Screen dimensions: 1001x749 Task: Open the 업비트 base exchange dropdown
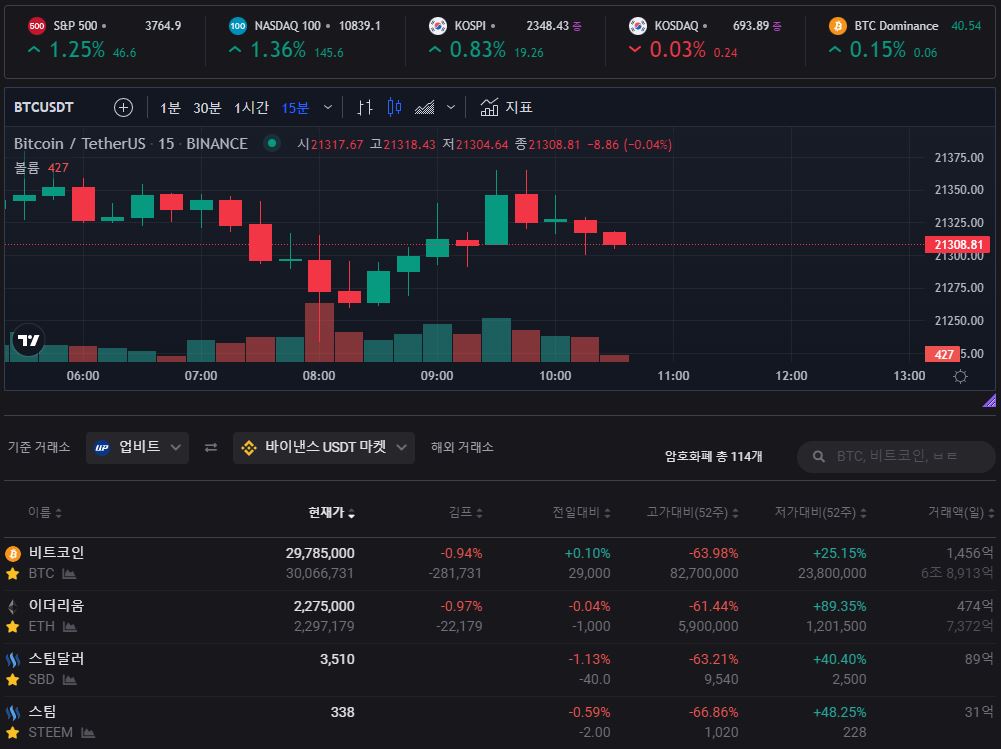tap(137, 447)
